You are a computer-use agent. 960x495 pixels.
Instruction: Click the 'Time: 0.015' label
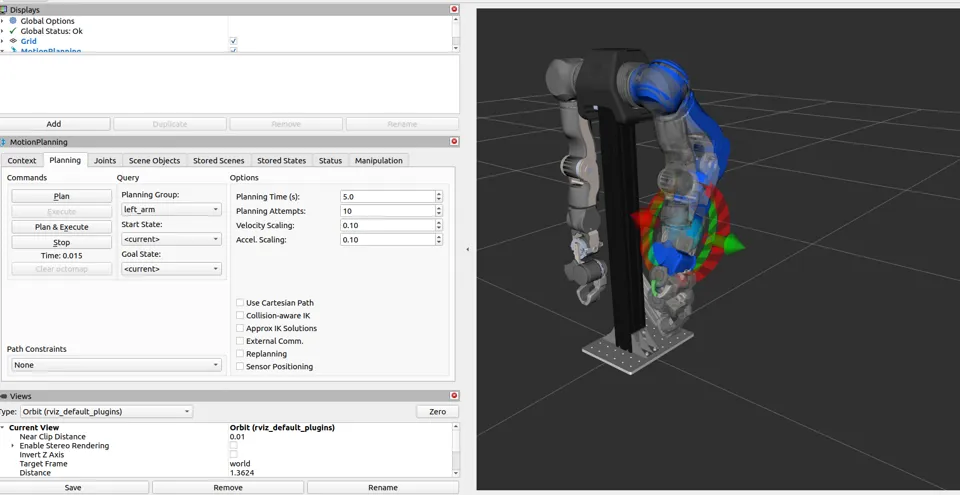click(x=62, y=256)
